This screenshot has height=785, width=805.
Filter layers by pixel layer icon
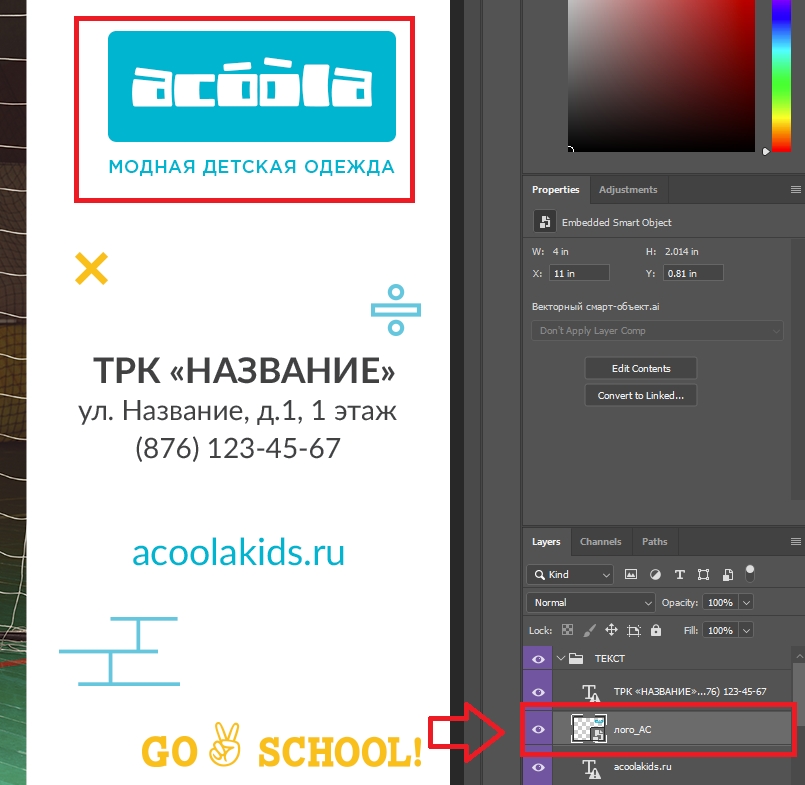(630, 575)
